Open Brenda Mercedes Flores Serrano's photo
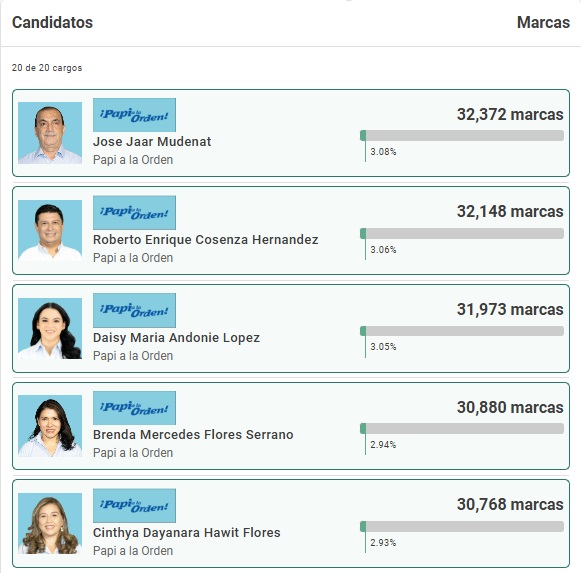 coord(50,426)
